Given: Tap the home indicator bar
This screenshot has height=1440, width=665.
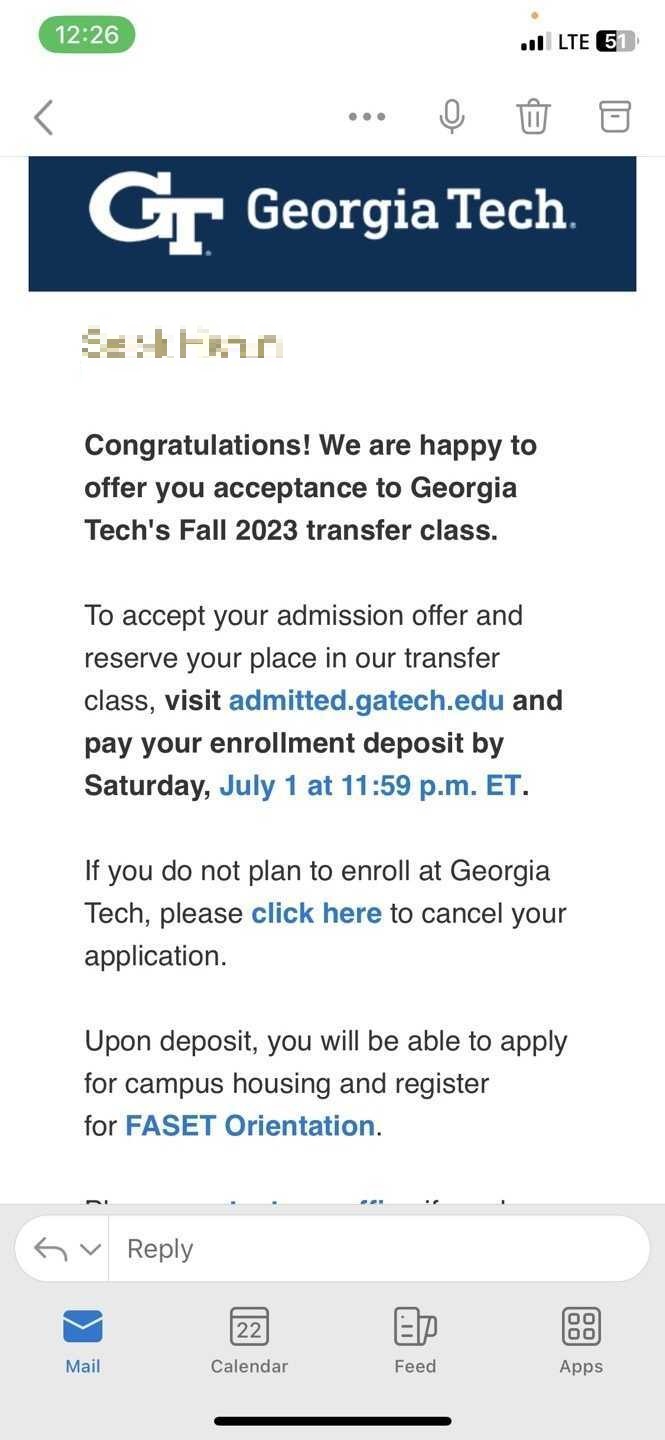Looking at the screenshot, I should click(x=333, y=1420).
